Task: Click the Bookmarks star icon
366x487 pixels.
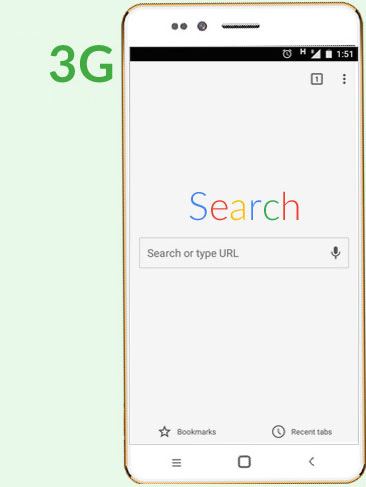Action: pos(164,432)
